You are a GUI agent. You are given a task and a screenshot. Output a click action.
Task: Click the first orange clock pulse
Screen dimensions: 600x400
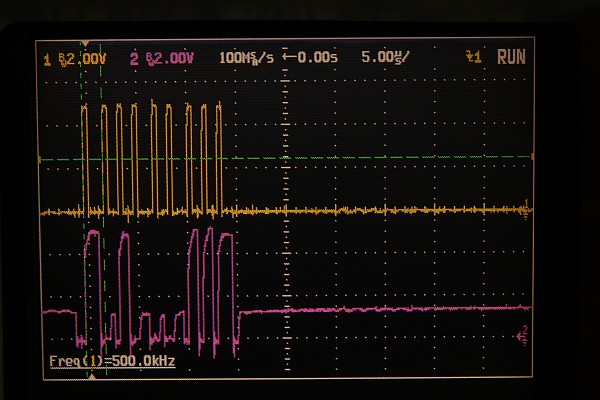[x=85, y=150]
